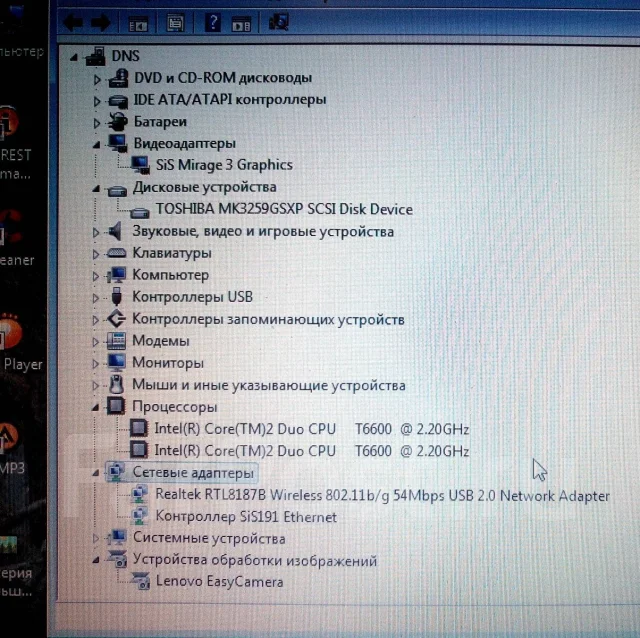Viewport: 640px width, 638px height.
Task: Click the DVD и CD-ROM drive icon
Action: (118, 78)
